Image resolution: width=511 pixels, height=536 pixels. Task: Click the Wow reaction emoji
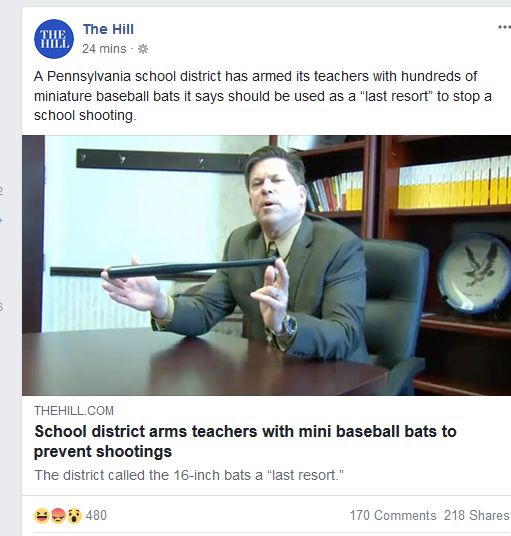[75, 515]
